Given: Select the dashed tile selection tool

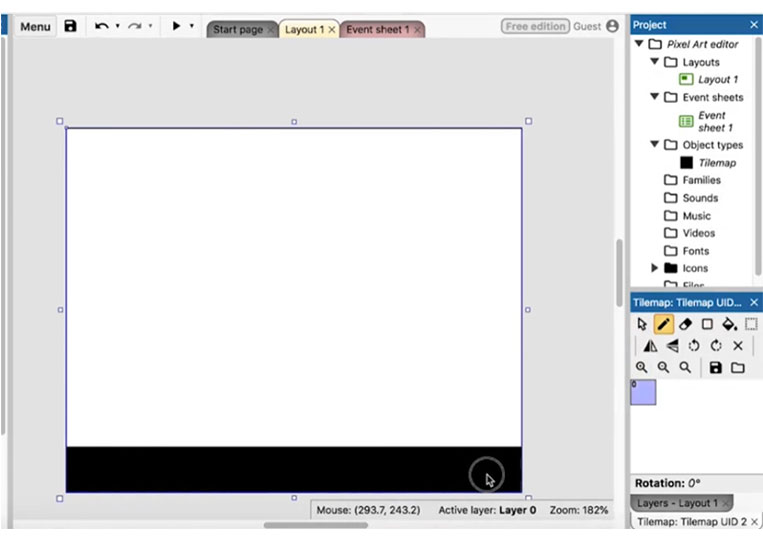Looking at the screenshot, I should point(751,324).
